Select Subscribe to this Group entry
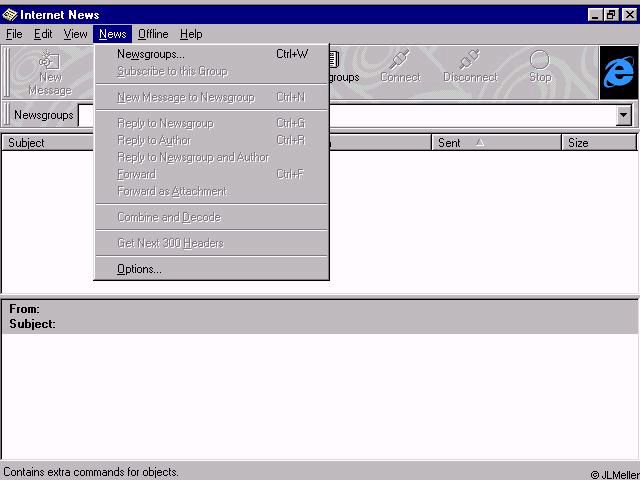The height and width of the screenshot is (480, 640). (211, 71)
